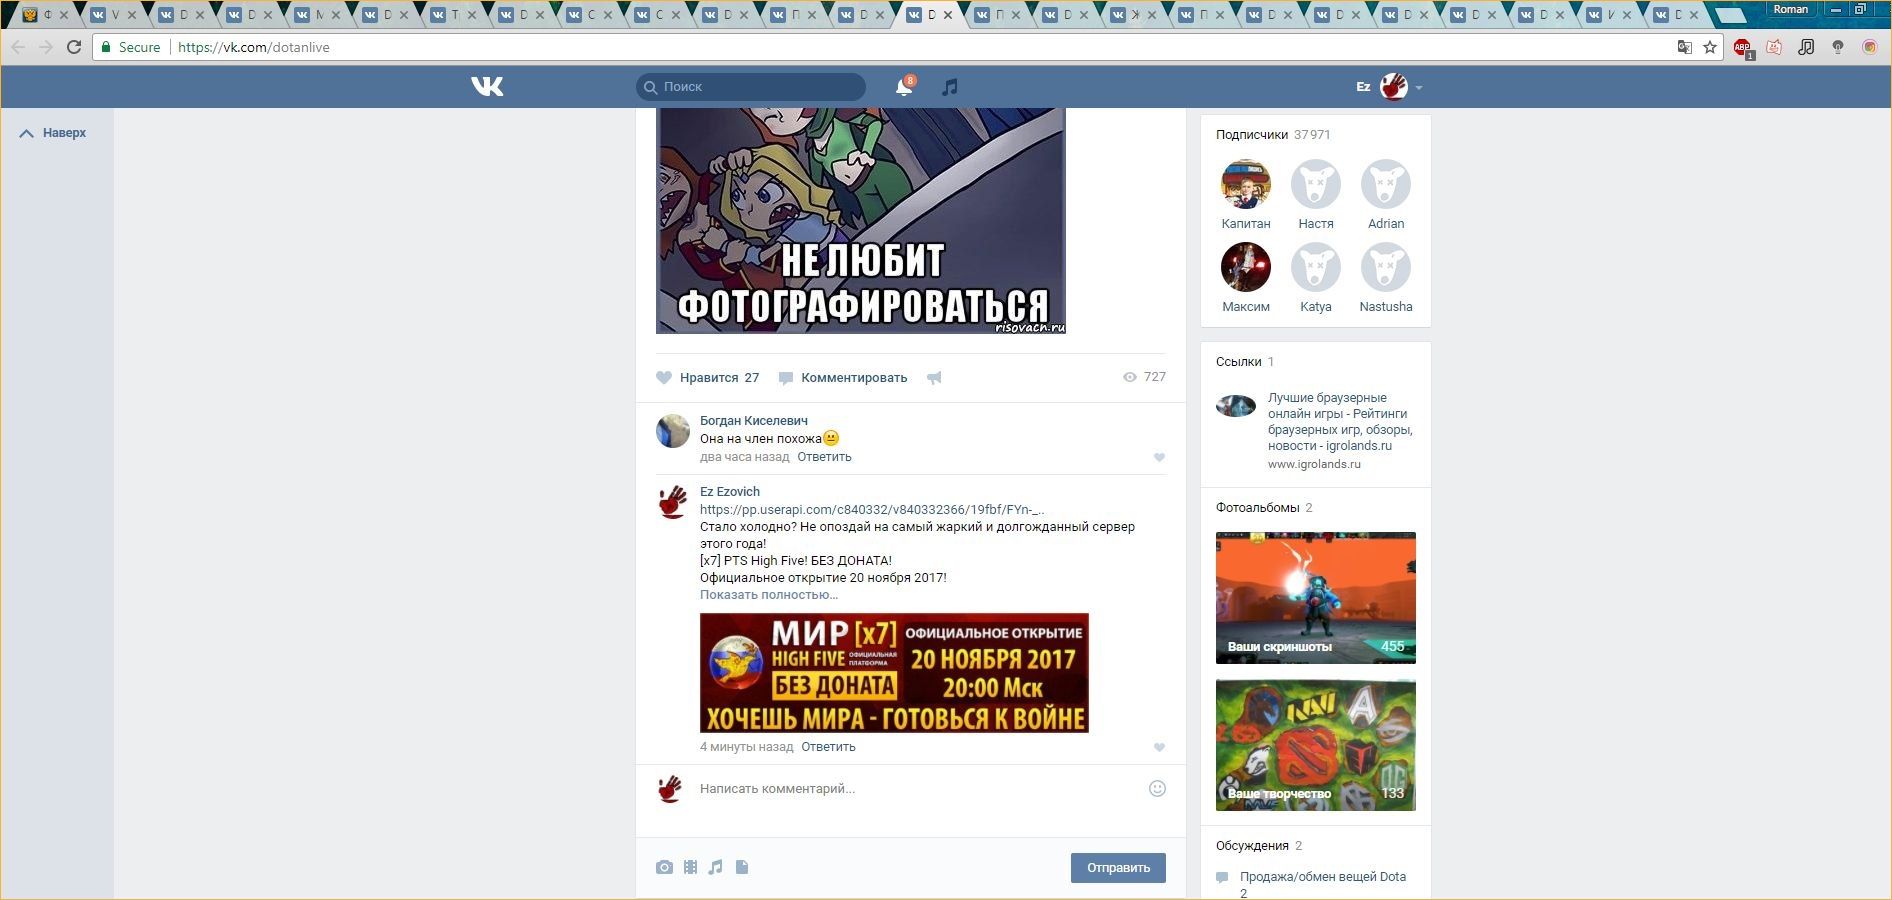This screenshot has width=1892, height=900.
Task: Click the discussion icon beside Продажа/обмен вещей
Action: point(1222,878)
